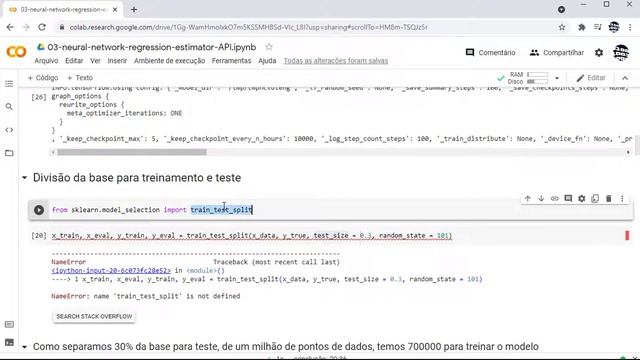Click the Comentário button

pyautogui.click(x=491, y=53)
